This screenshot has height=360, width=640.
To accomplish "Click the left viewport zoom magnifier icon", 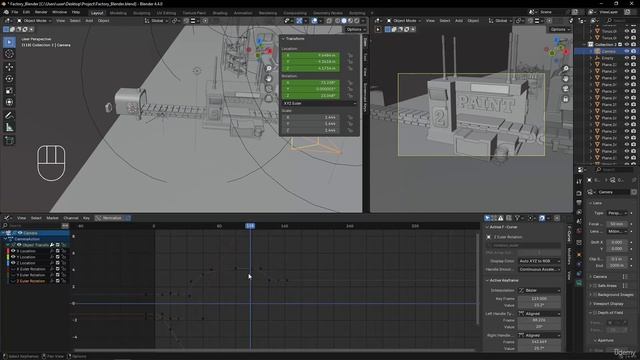I will (x=269, y=69).
